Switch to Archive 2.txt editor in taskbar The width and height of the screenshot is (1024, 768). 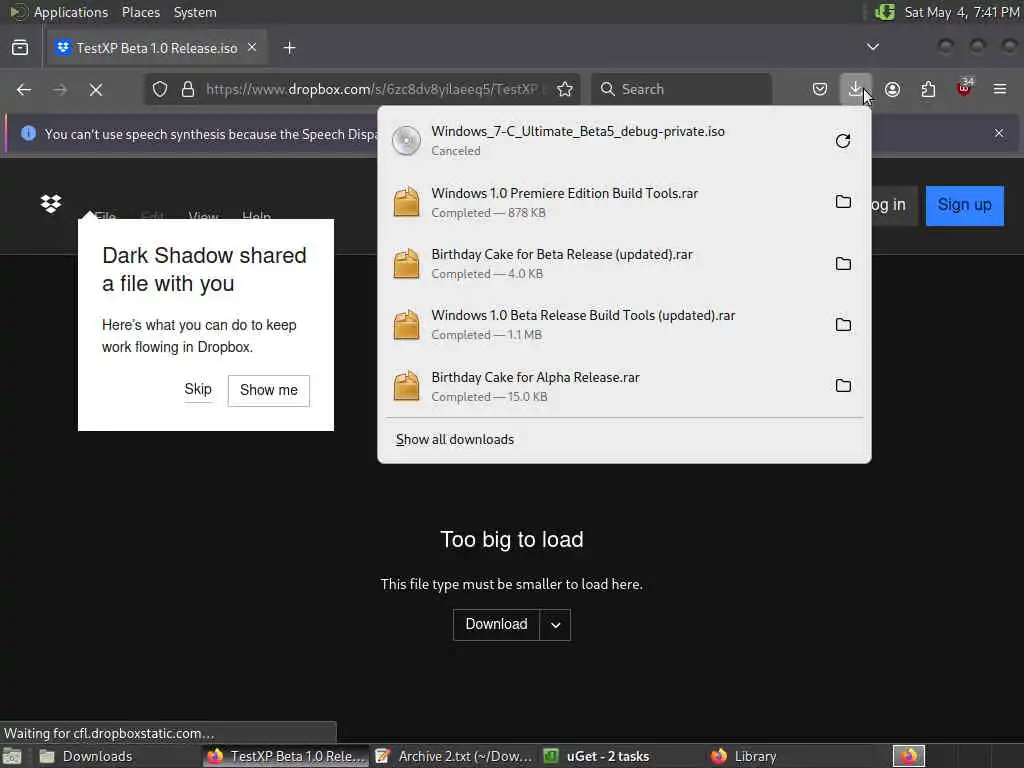pos(454,756)
